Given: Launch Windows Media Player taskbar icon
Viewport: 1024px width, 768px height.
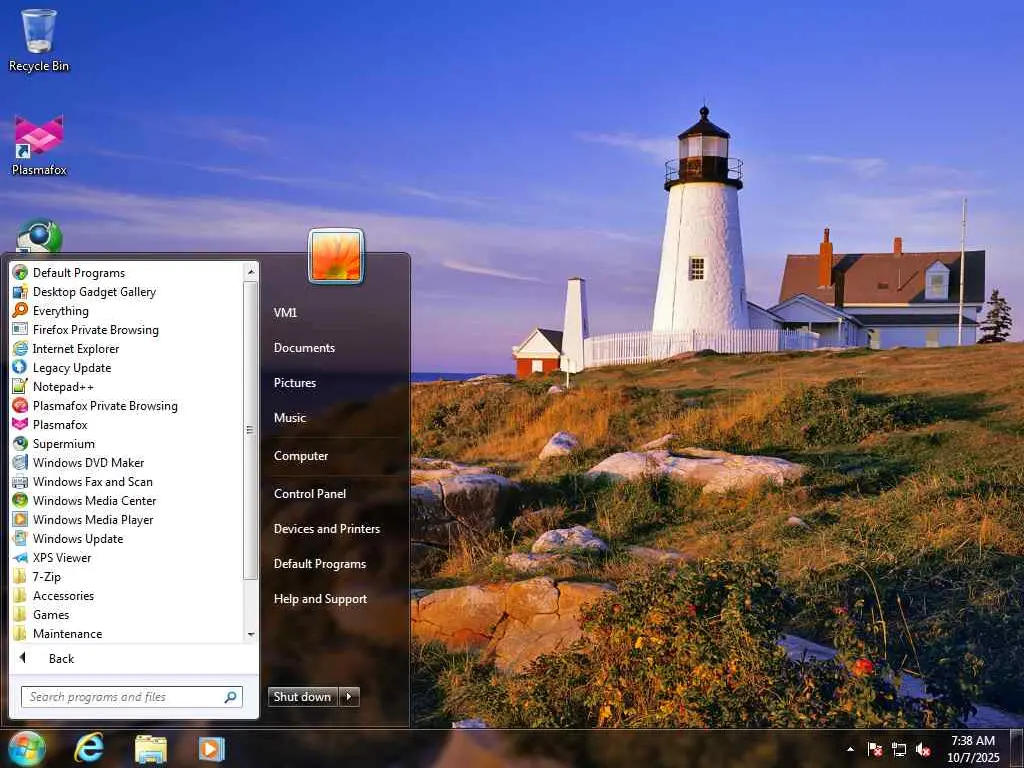Looking at the screenshot, I should pyautogui.click(x=211, y=748).
